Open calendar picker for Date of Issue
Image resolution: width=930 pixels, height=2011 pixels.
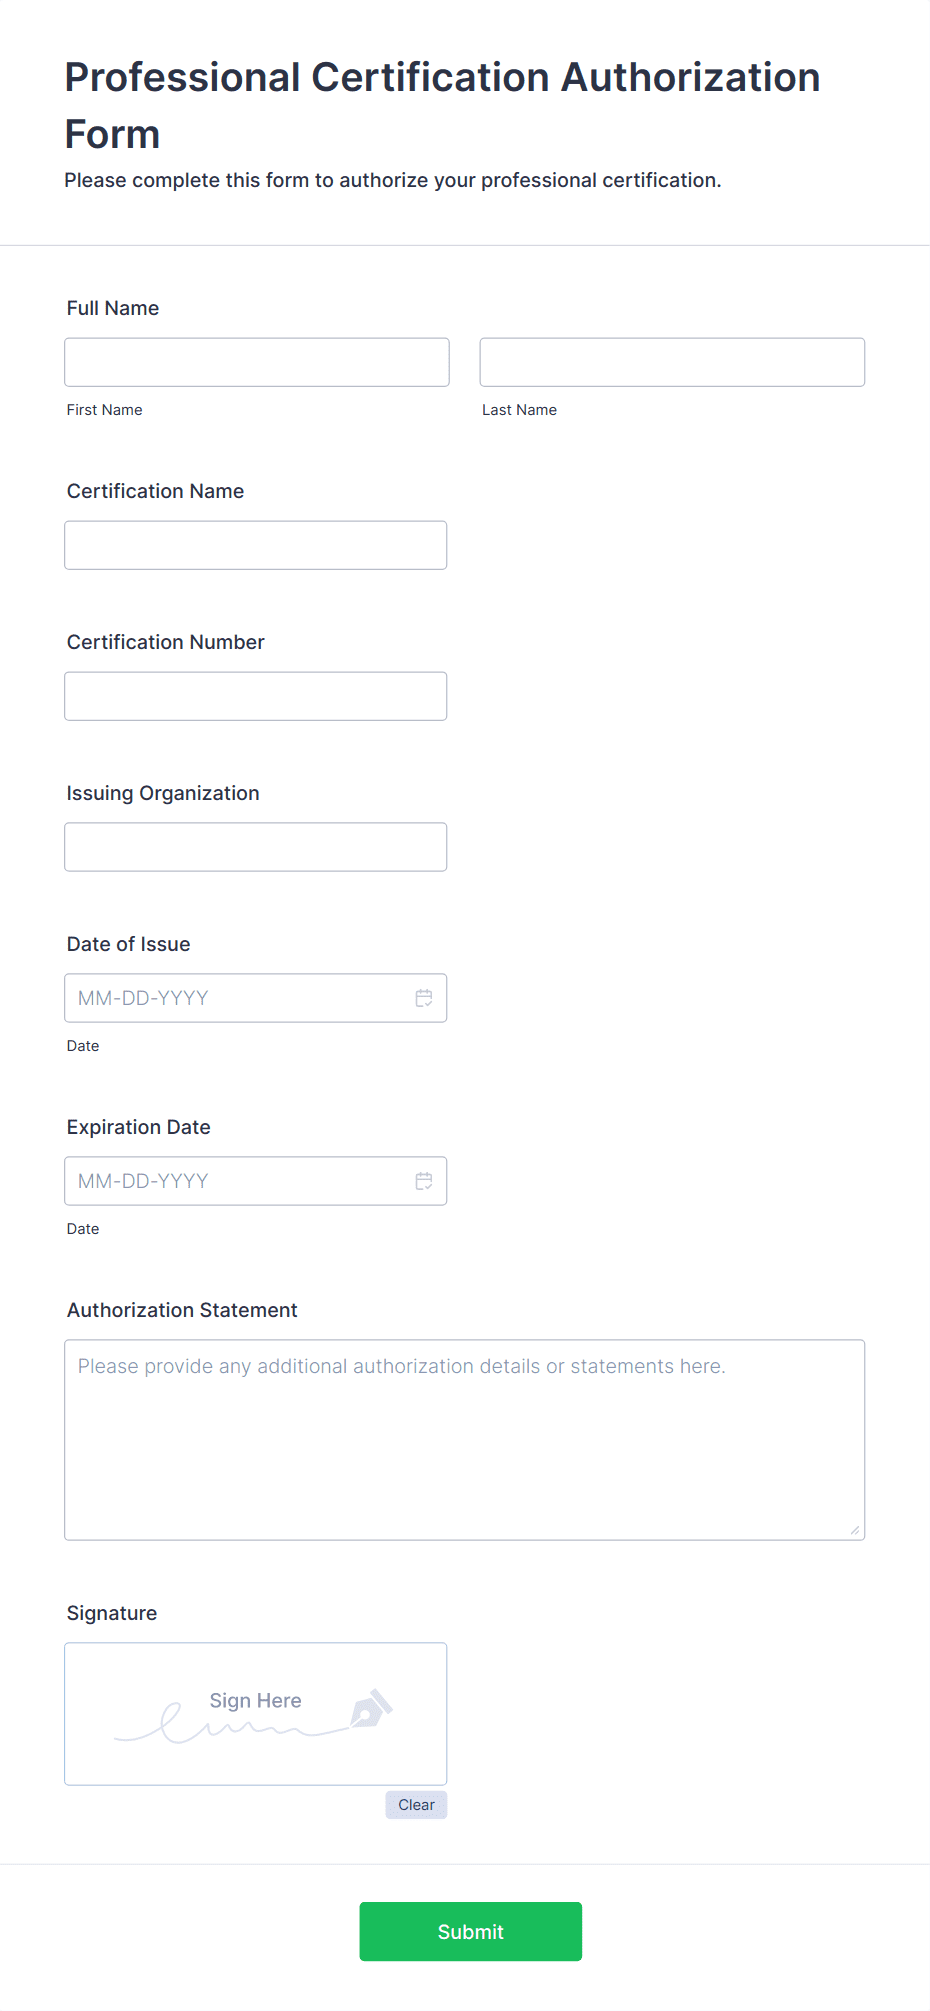424,998
